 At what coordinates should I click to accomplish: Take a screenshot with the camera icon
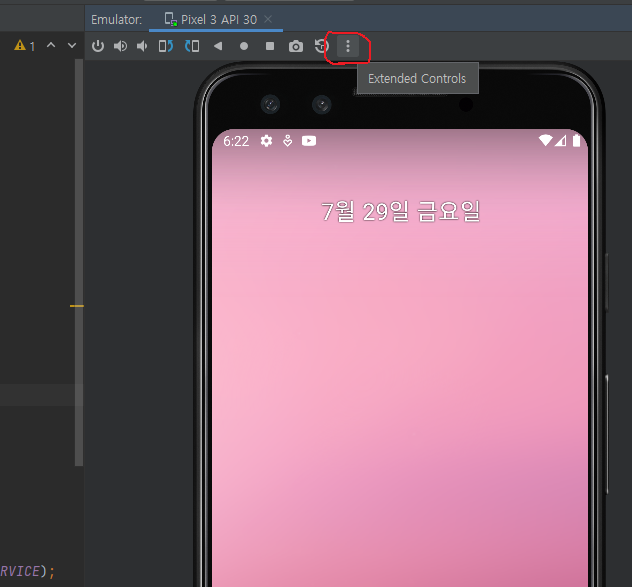[x=296, y=46]
